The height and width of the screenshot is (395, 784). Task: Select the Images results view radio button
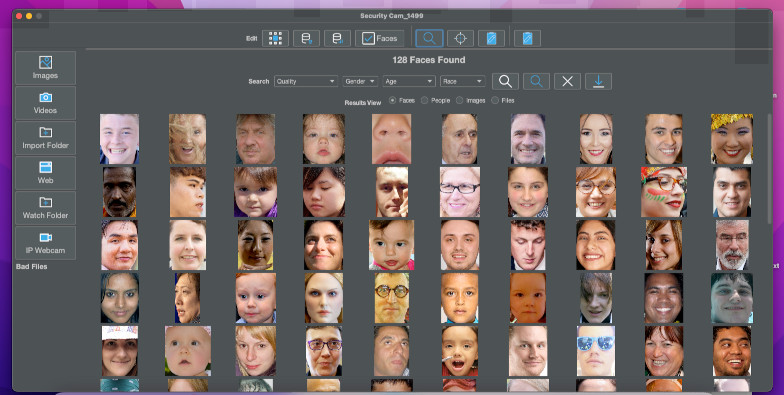[459, 100]
